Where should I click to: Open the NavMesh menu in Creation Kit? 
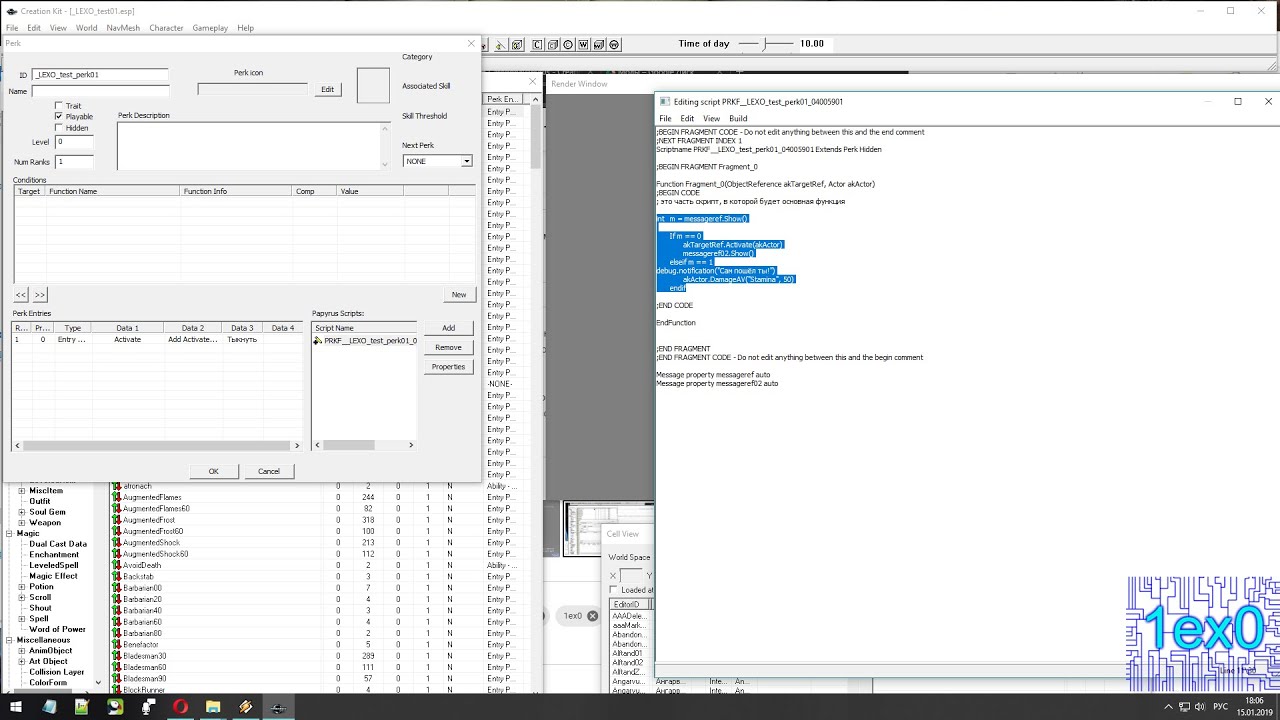pyautogui.click(x=123, y=28)
